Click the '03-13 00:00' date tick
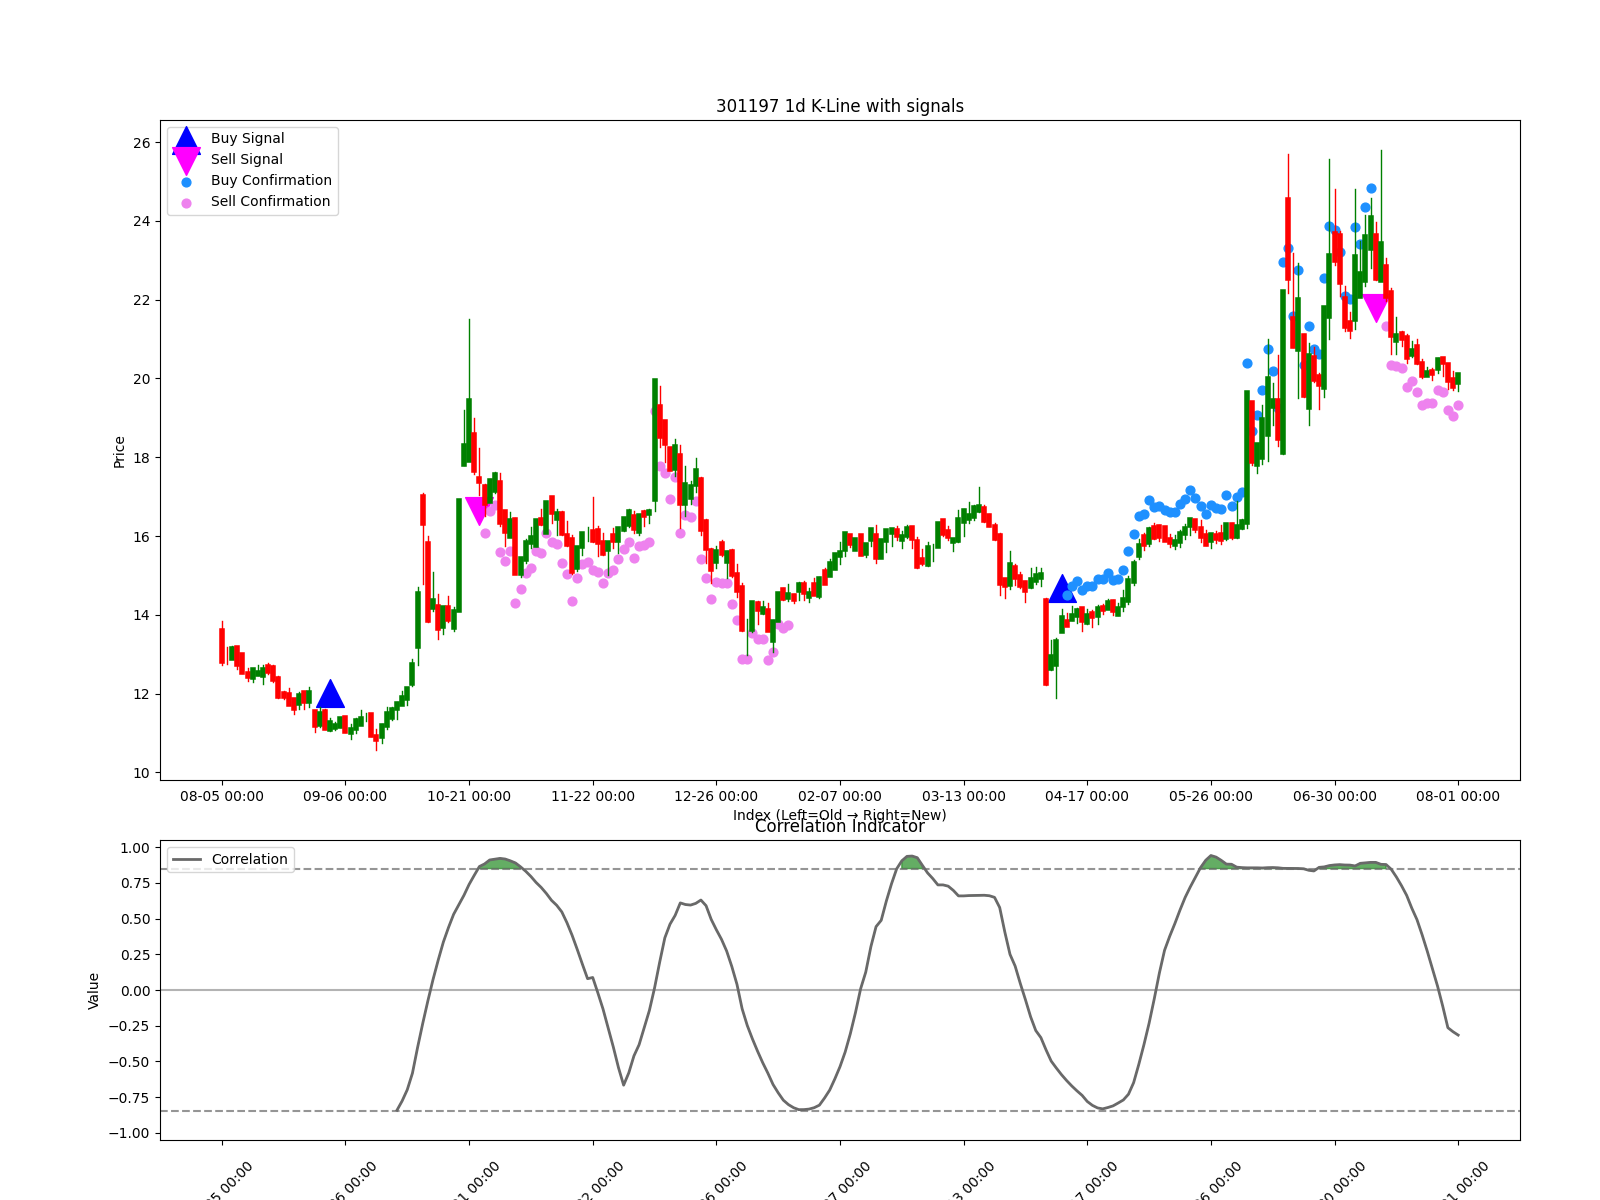Viewport: 1600px width, 1200px height. point(964,796)
